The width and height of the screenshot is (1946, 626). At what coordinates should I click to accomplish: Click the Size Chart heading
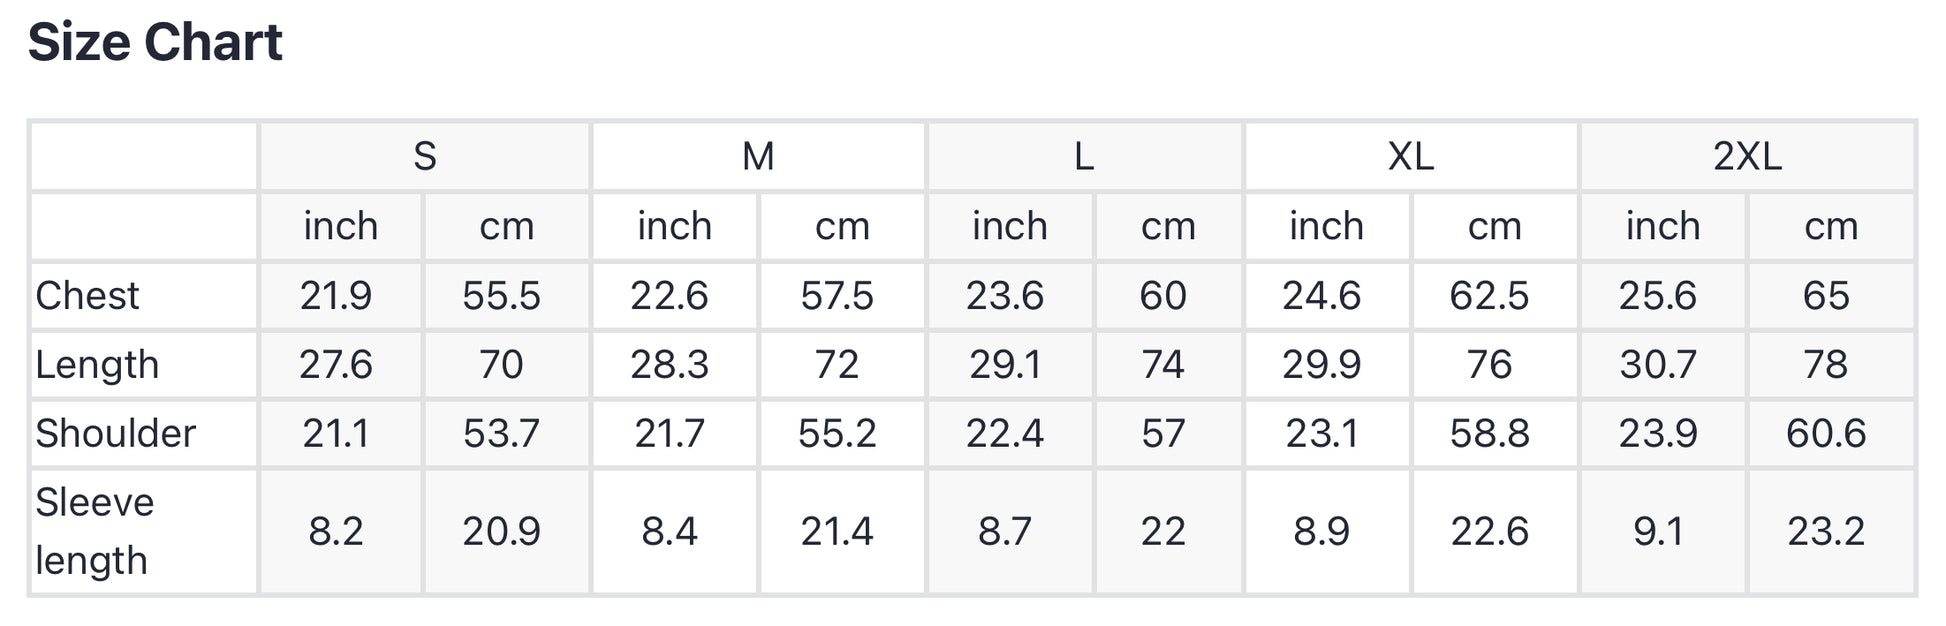click(155, 43)
